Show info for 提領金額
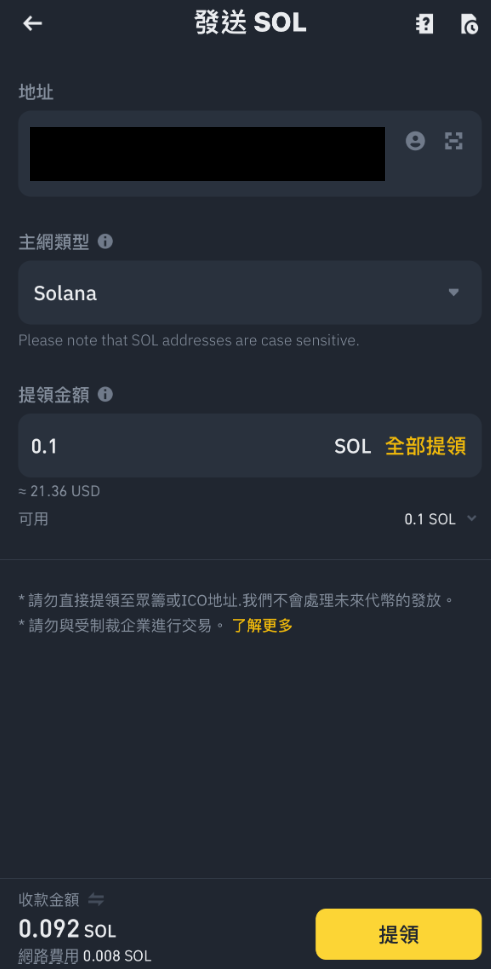The width and height of the screenshot is (491, 969). coord(105,394)
